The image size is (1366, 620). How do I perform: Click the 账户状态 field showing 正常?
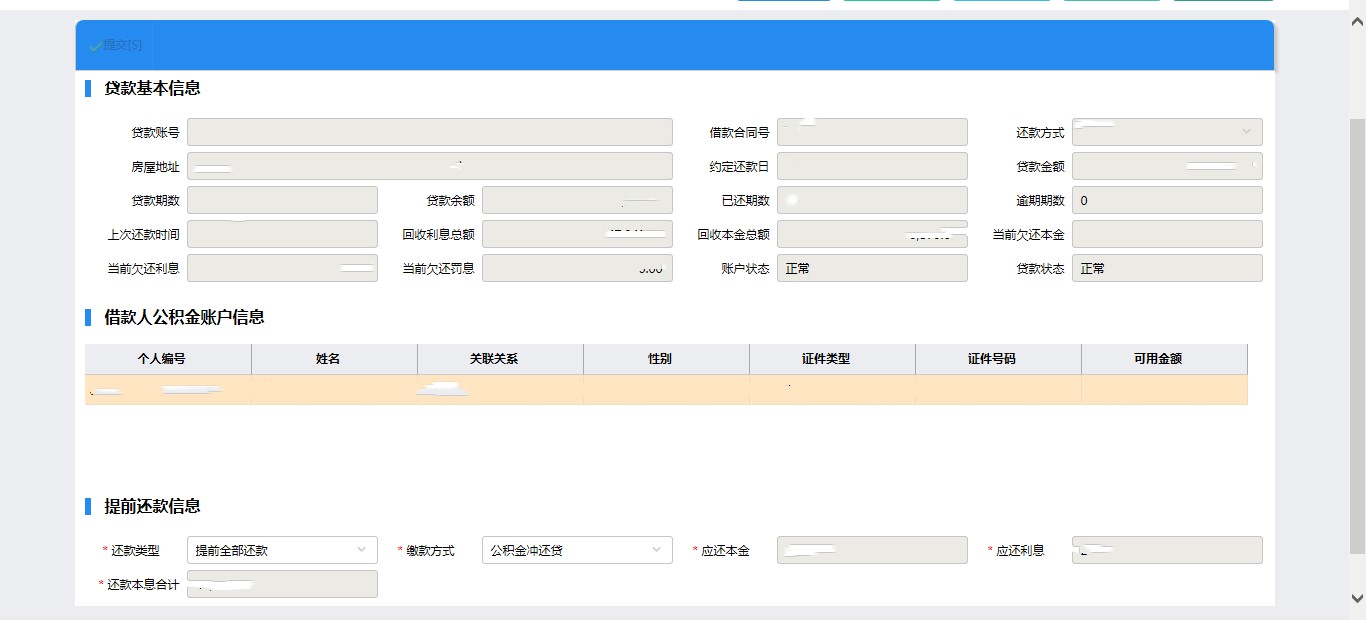[x=872, y=268]
